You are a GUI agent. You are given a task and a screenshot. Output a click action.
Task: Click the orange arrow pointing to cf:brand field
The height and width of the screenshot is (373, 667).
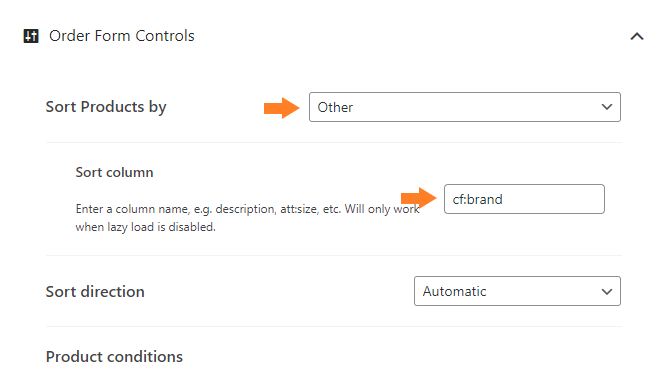coord(419,198)
